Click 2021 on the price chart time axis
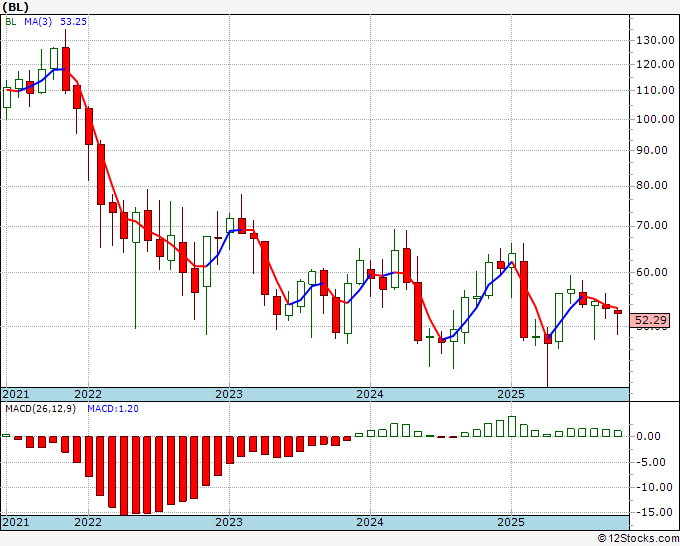This screenshot has height=546, width=680. pyautogui.click(x=16, y=394)
